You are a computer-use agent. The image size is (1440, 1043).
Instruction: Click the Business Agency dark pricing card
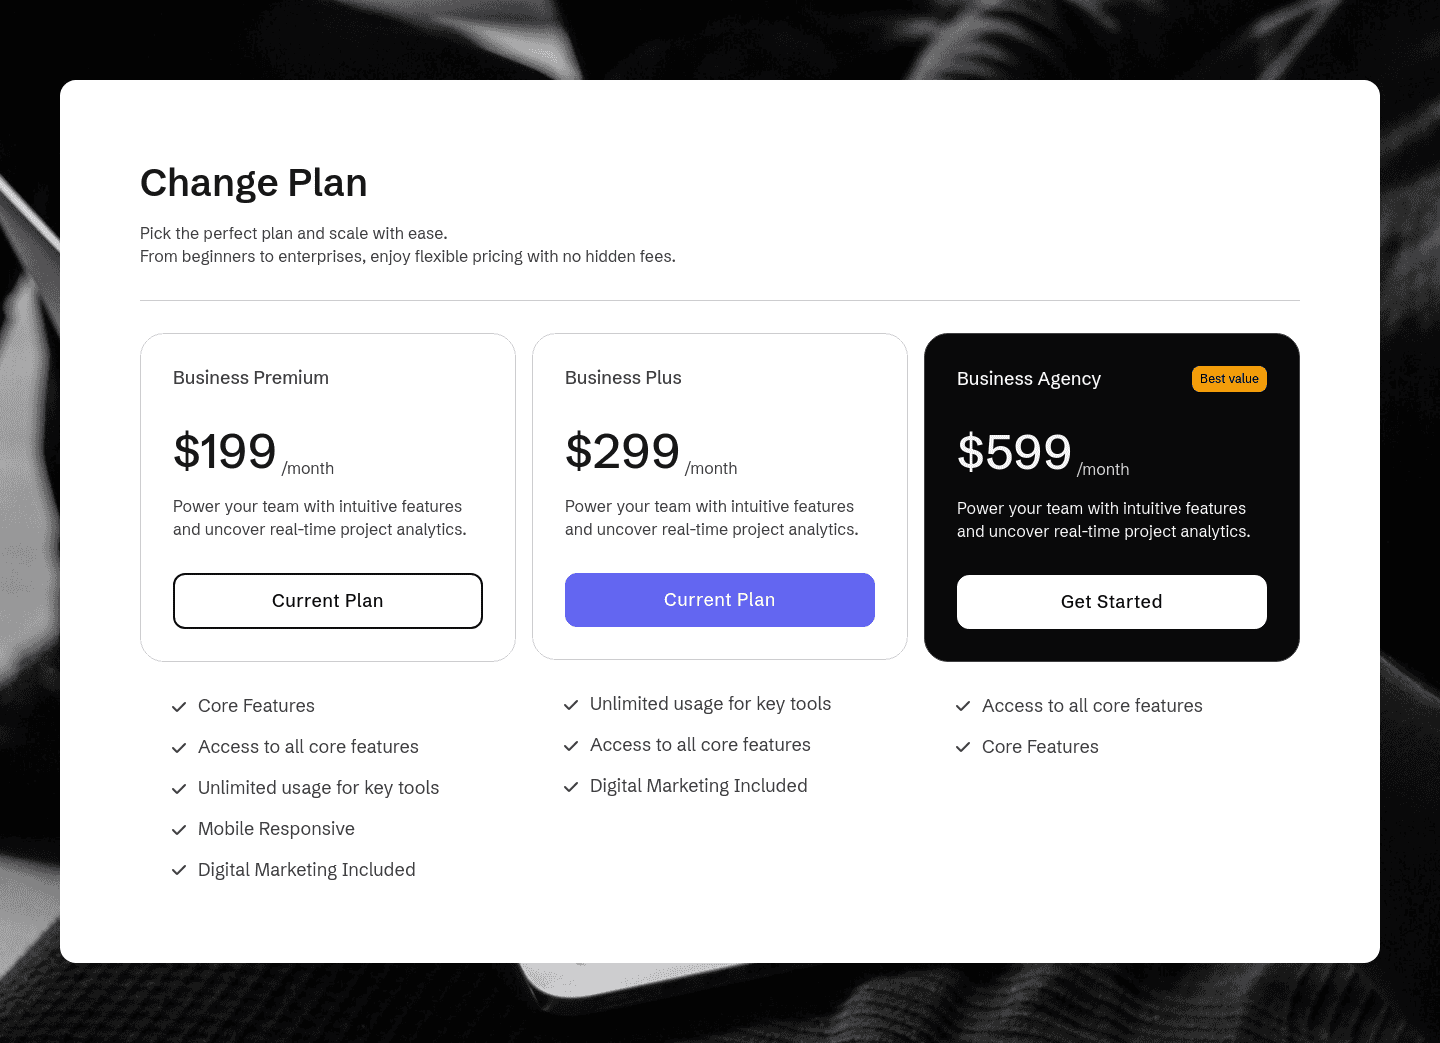click(x=1112, y=497)
